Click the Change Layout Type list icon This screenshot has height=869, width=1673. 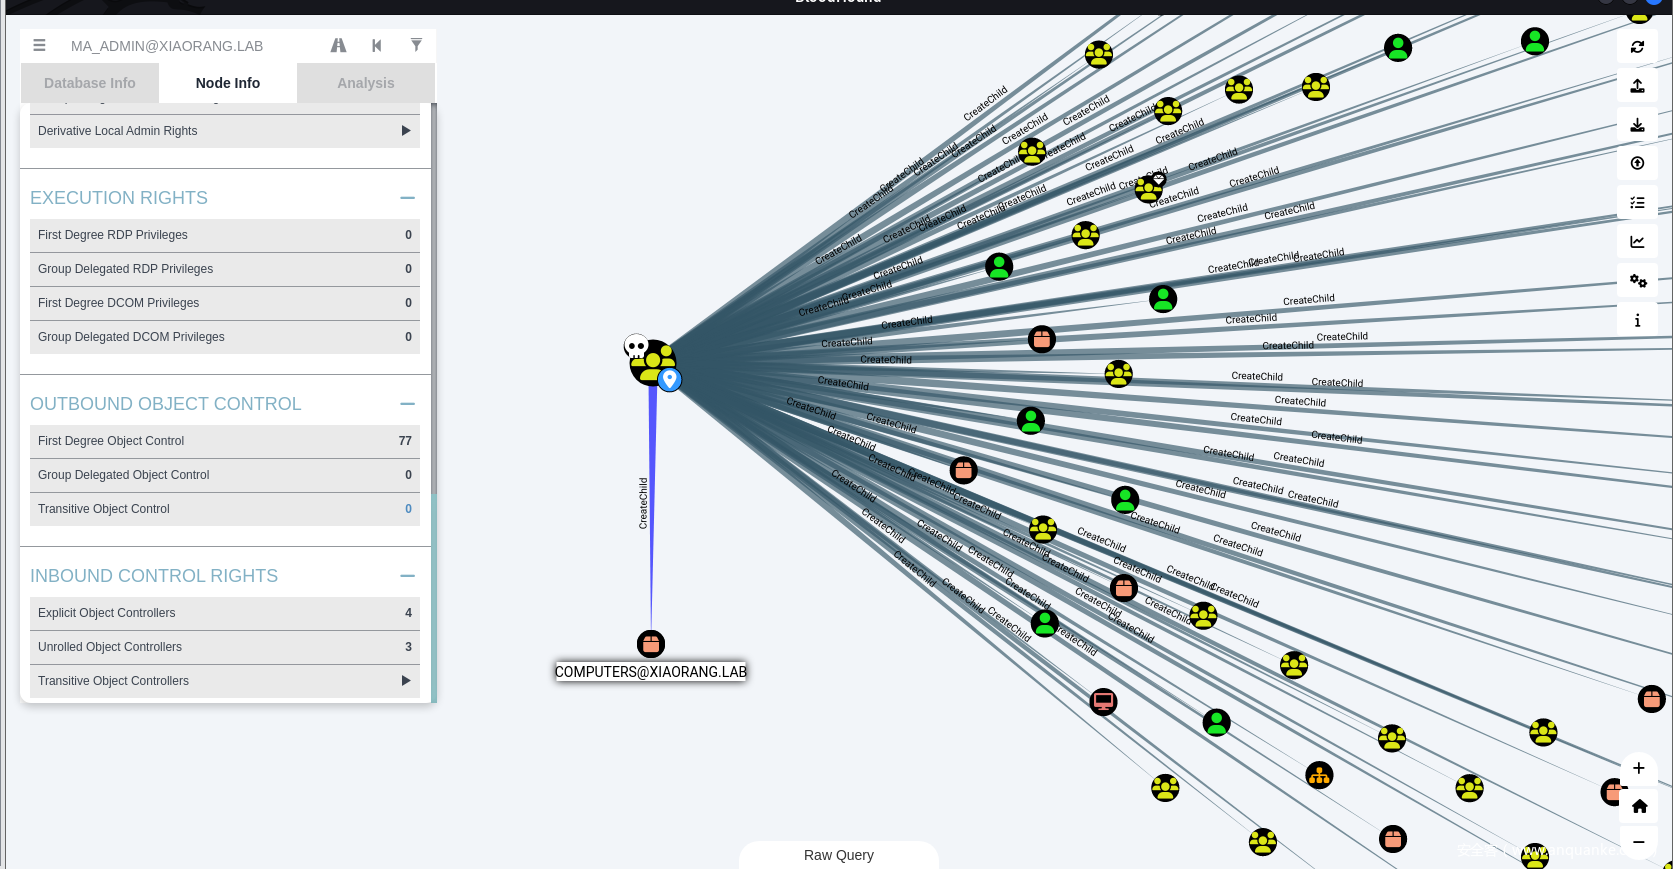(1637, 203)
